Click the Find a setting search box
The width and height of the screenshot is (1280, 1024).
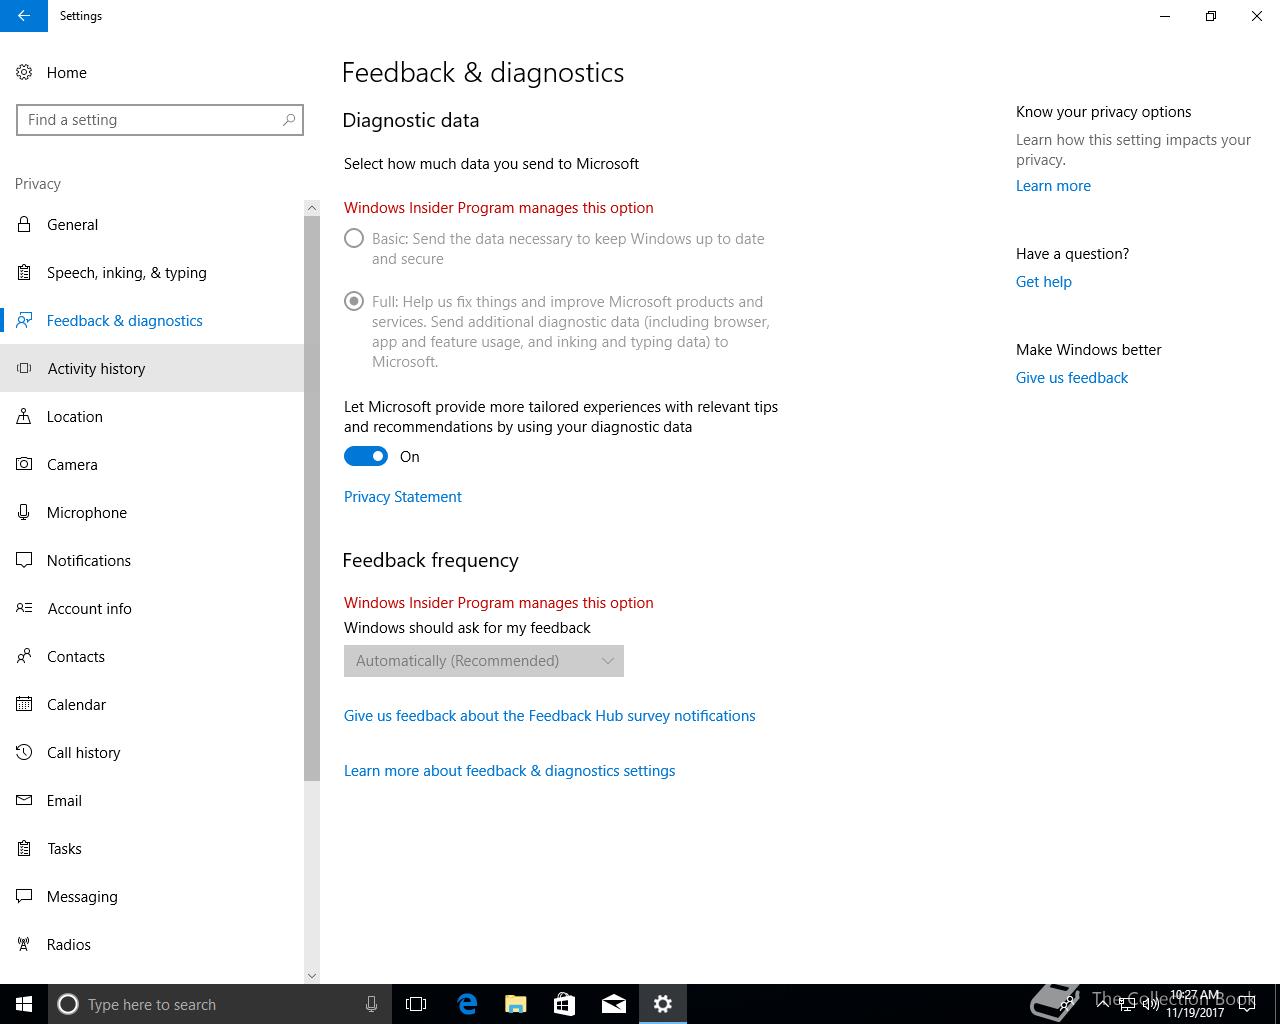click(160, 120)
